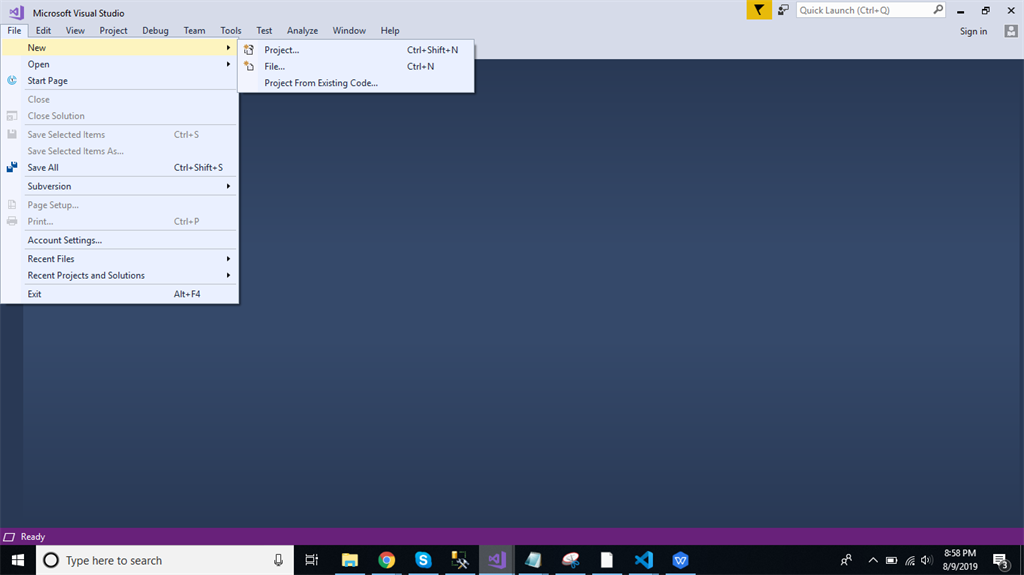Open the tools app icon next to Skype
Image resolution: width=1024 pixels, height=575 pixels.
[460, 560]
